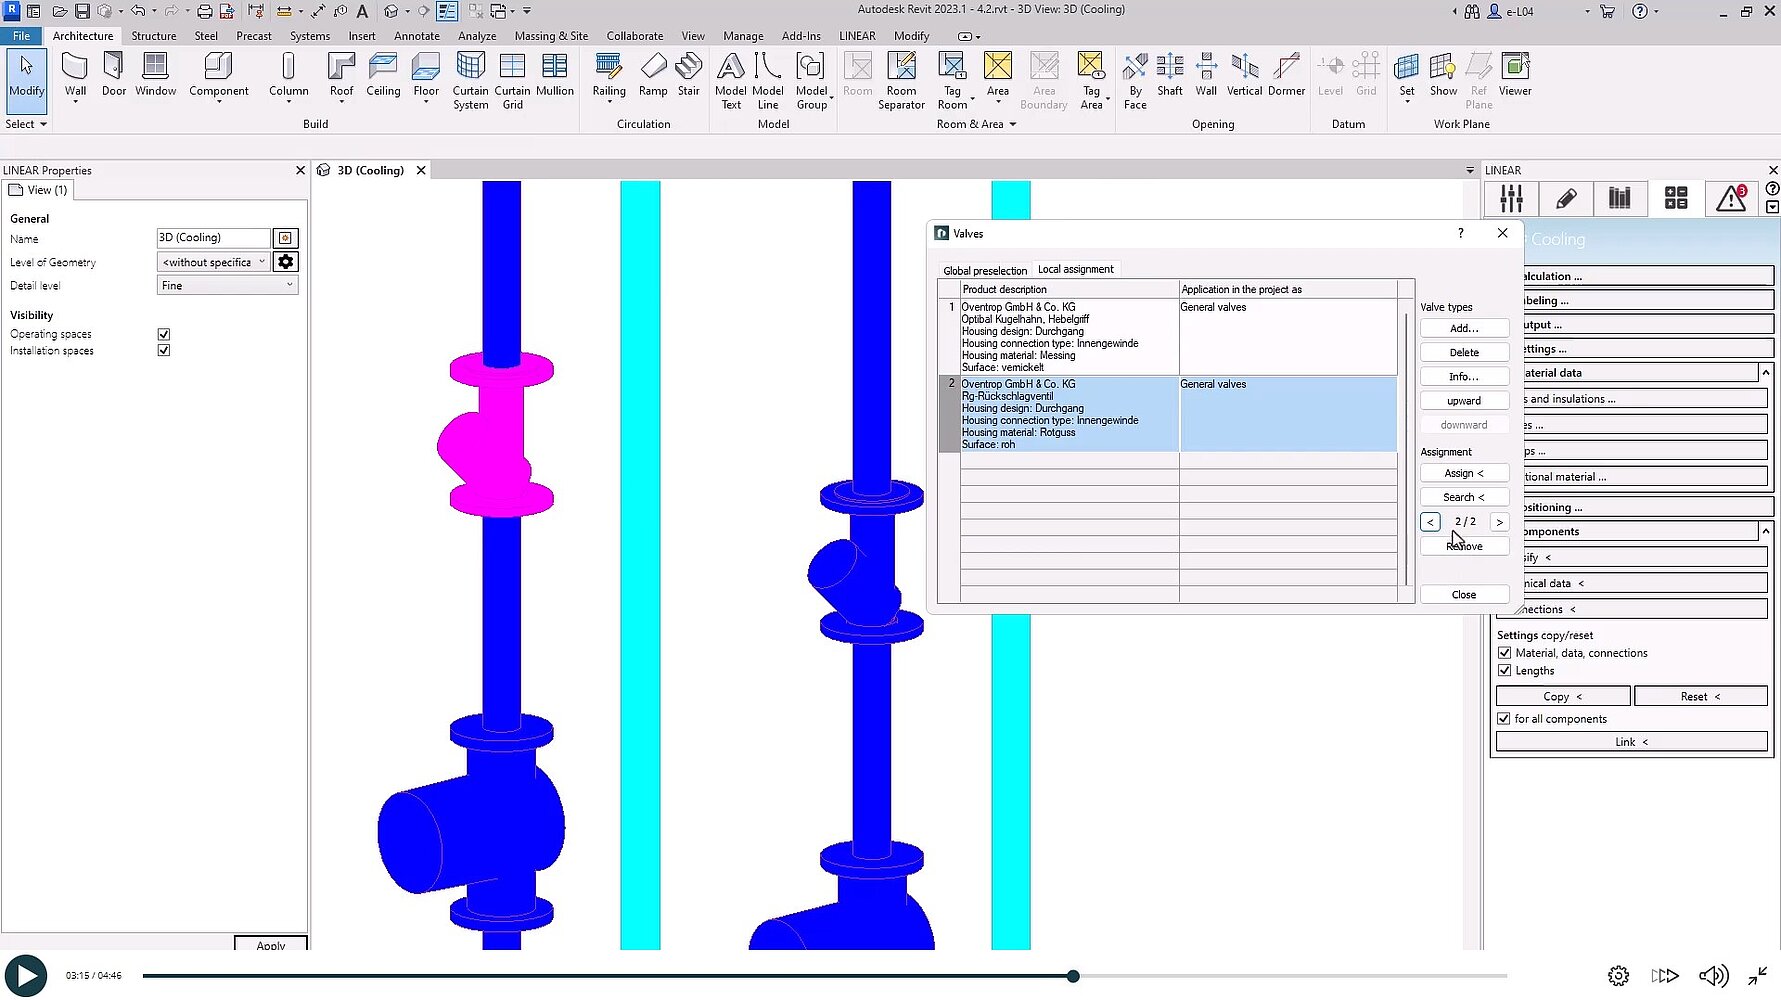
Task: Select the Wall tool in ribbon
Action: pyautogui.click(x=75, y=76)
